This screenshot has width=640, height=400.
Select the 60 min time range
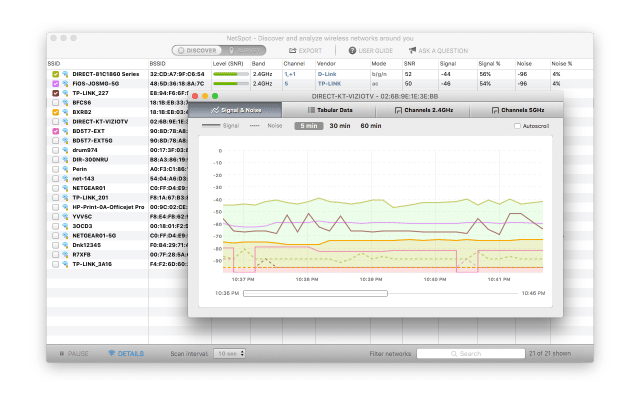tap(371, 126)
